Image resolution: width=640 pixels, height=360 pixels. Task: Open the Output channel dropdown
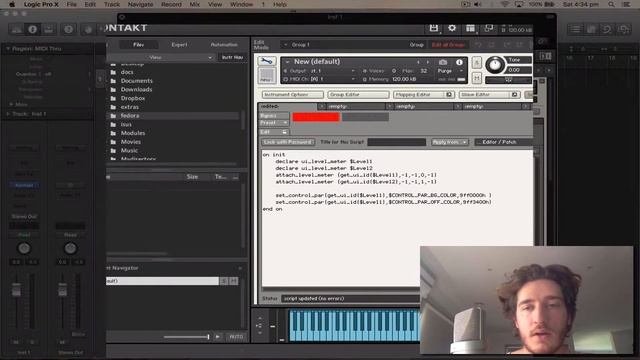(x=319, y=71)
